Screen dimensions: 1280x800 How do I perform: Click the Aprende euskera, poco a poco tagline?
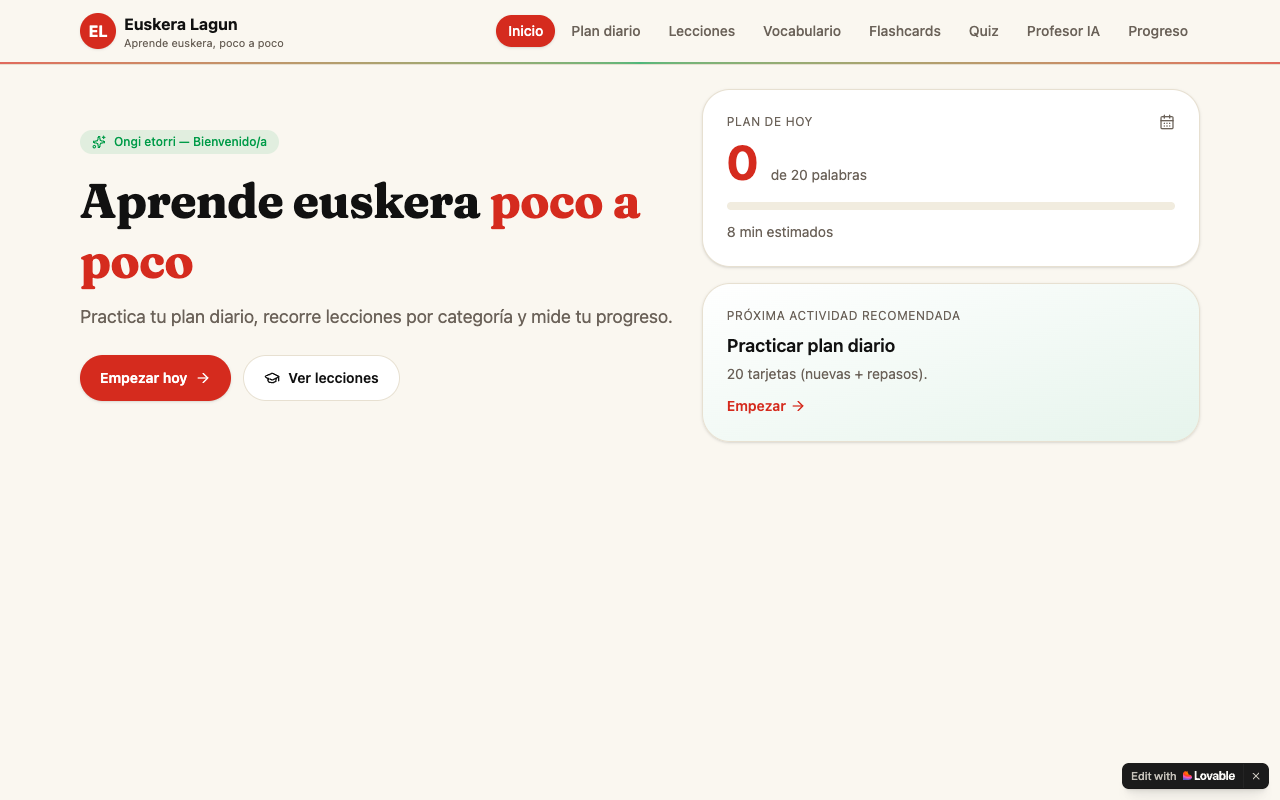pos(204,43)
